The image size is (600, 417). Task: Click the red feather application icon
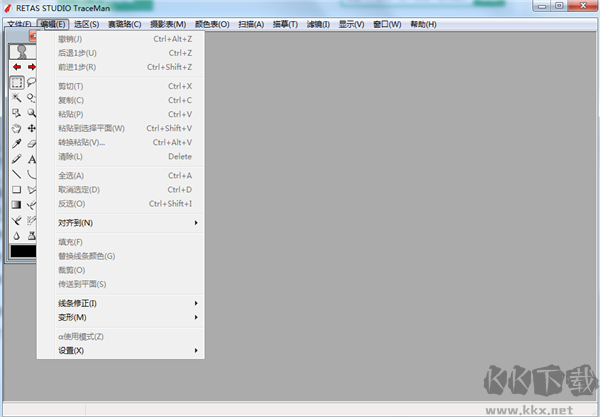pos(8,8)
